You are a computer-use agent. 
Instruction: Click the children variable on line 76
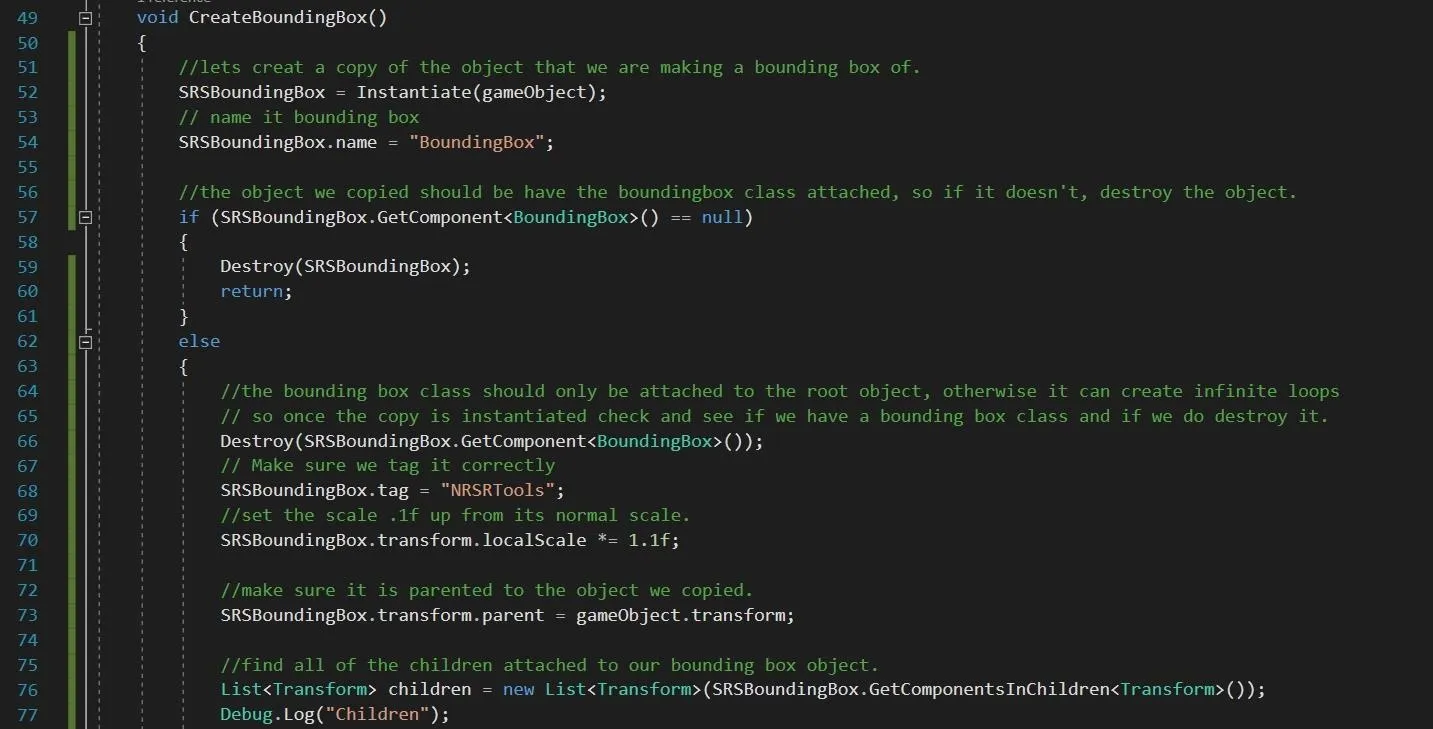click(429, 689)
